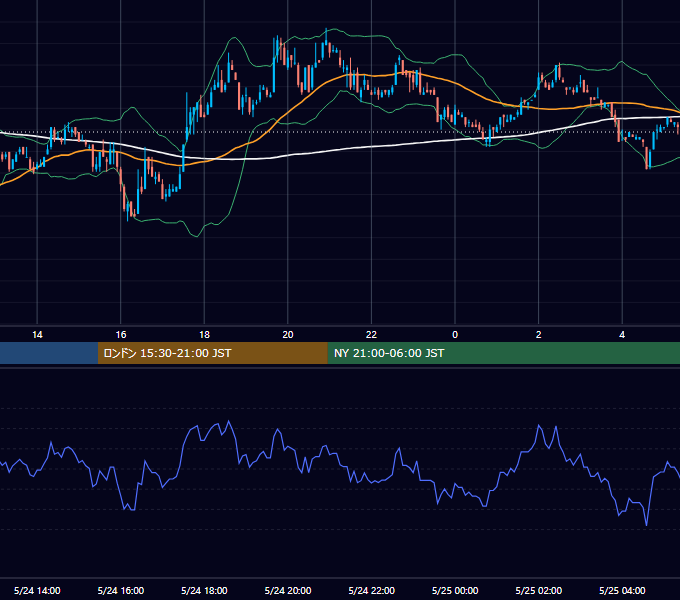This screenshot has height=600, width=680.
Task: Click the 16 hour axis label
Action: [x=121, y=335]
